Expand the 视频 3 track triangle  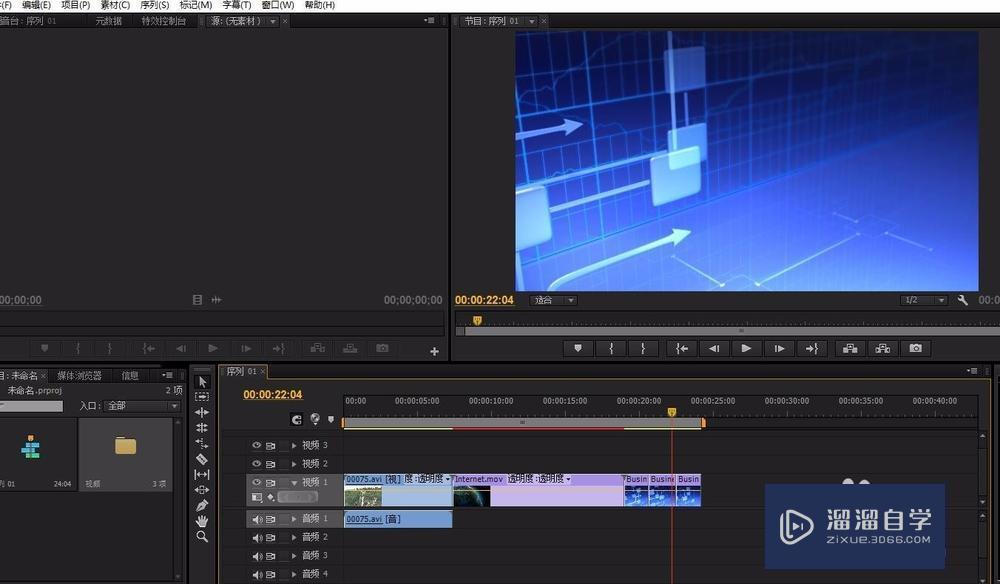pyautogui.click(x=294, y=445)
